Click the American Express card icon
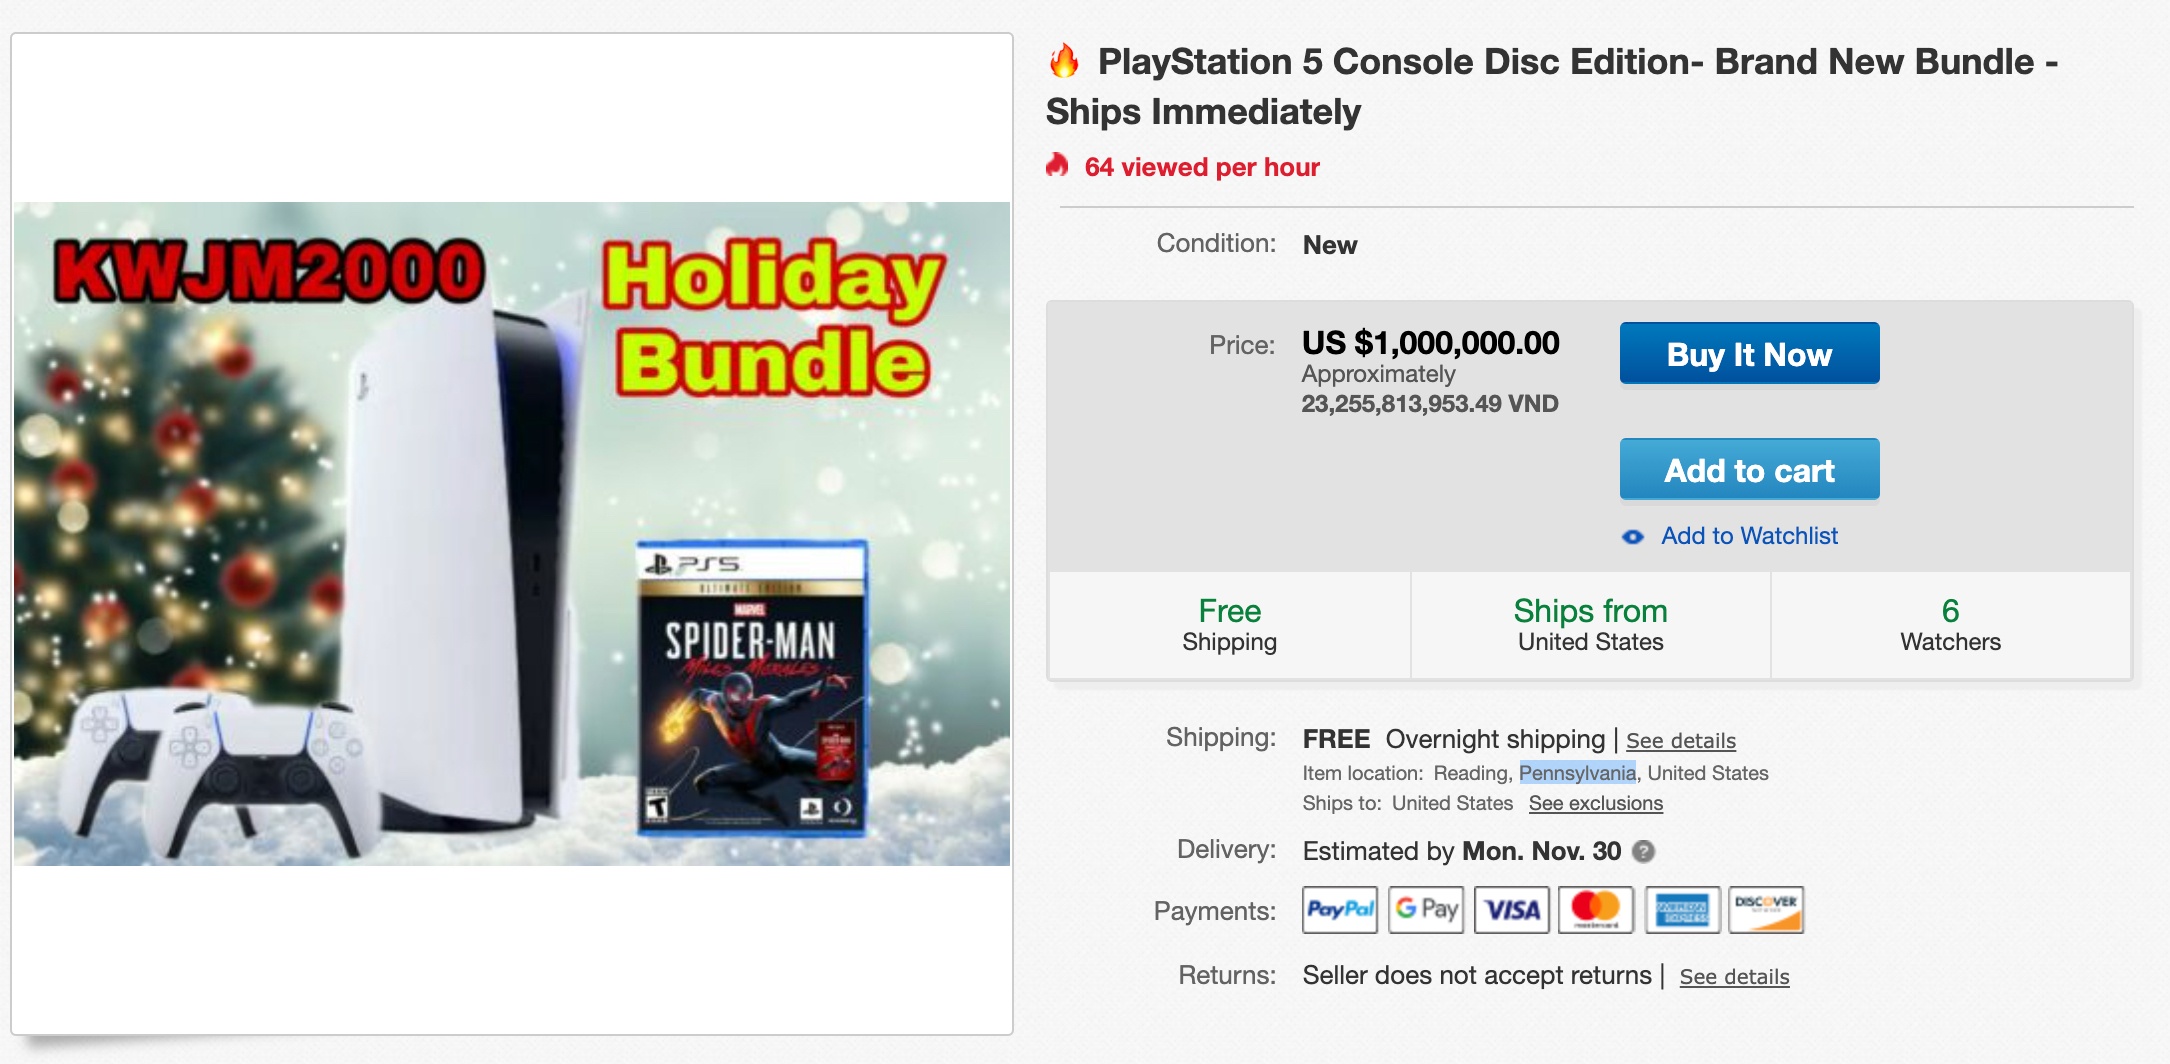 [x=1682, y=909]
